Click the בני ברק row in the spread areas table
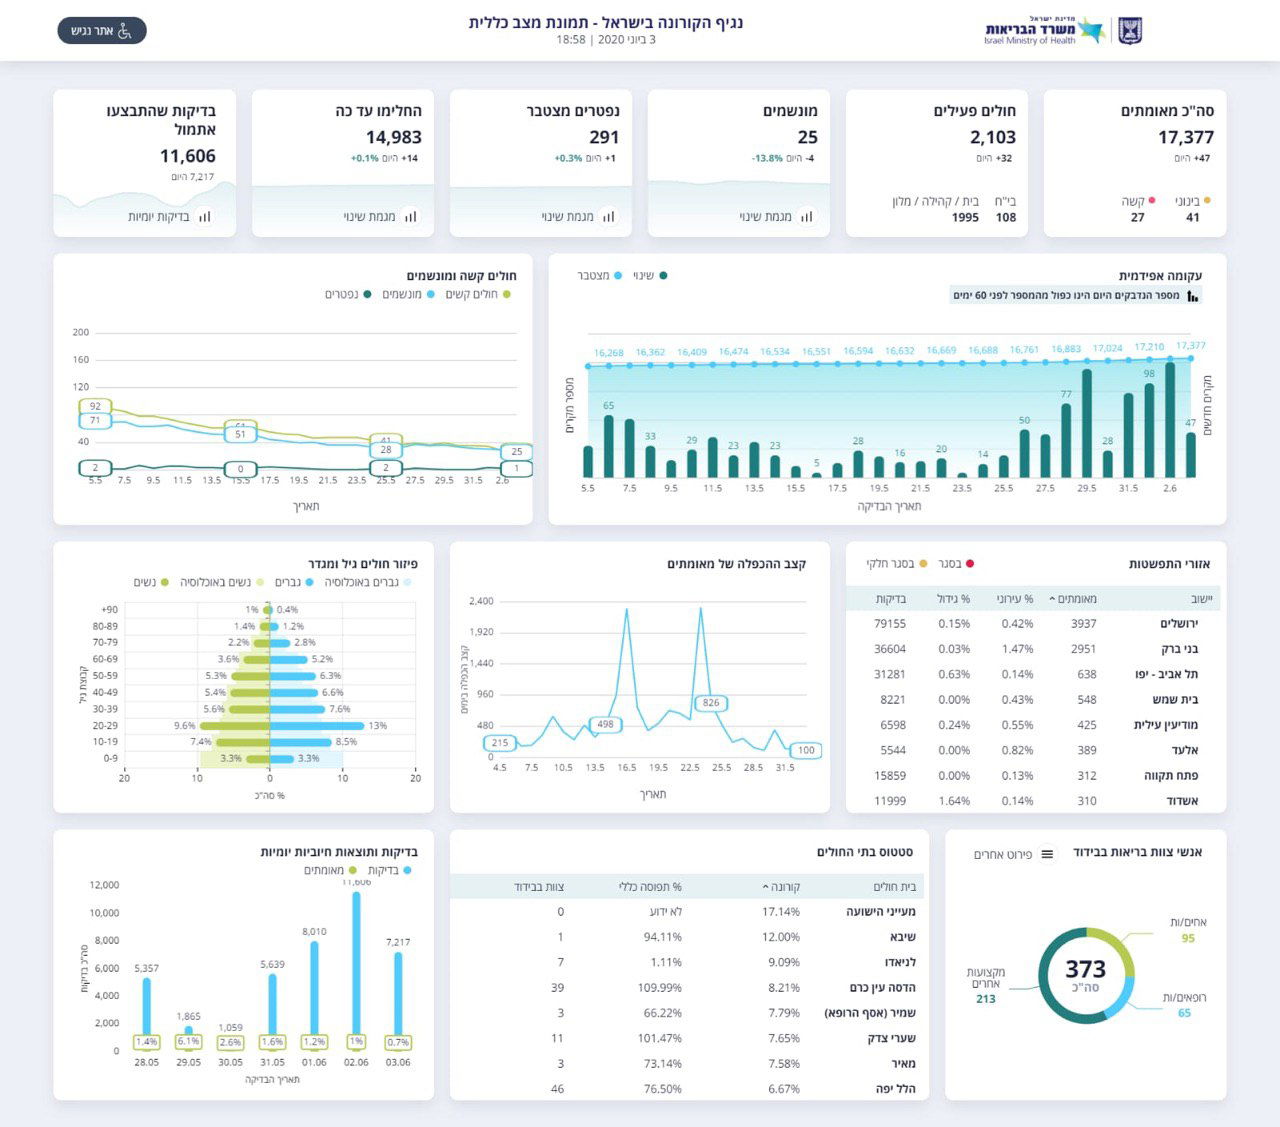The width and height of the screenshot is (1280, 1127). (x=1032, y=649)
